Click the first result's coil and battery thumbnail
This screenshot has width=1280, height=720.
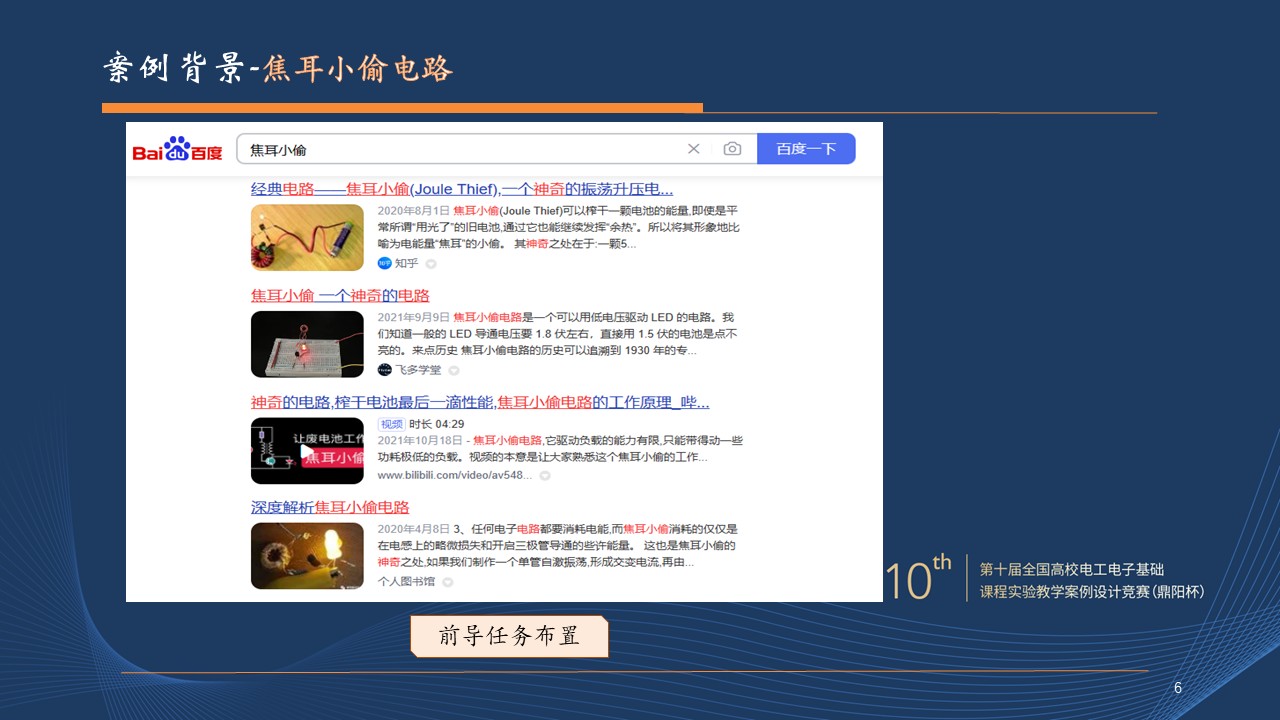tap(307, 238)
